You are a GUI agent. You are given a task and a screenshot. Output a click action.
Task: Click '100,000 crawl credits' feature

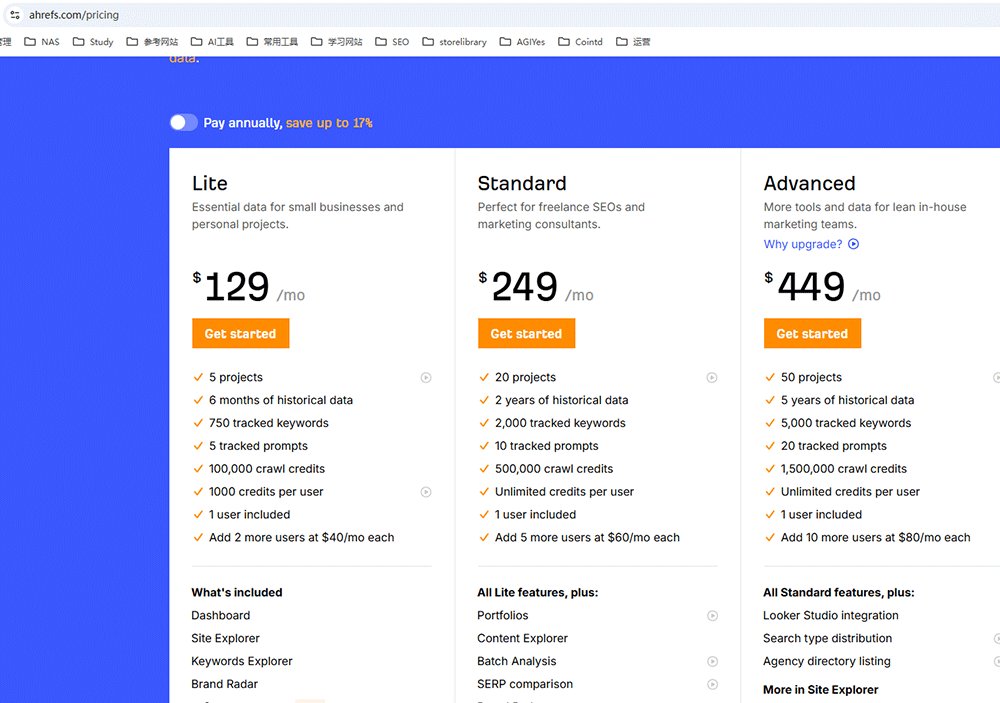point(267,469)
